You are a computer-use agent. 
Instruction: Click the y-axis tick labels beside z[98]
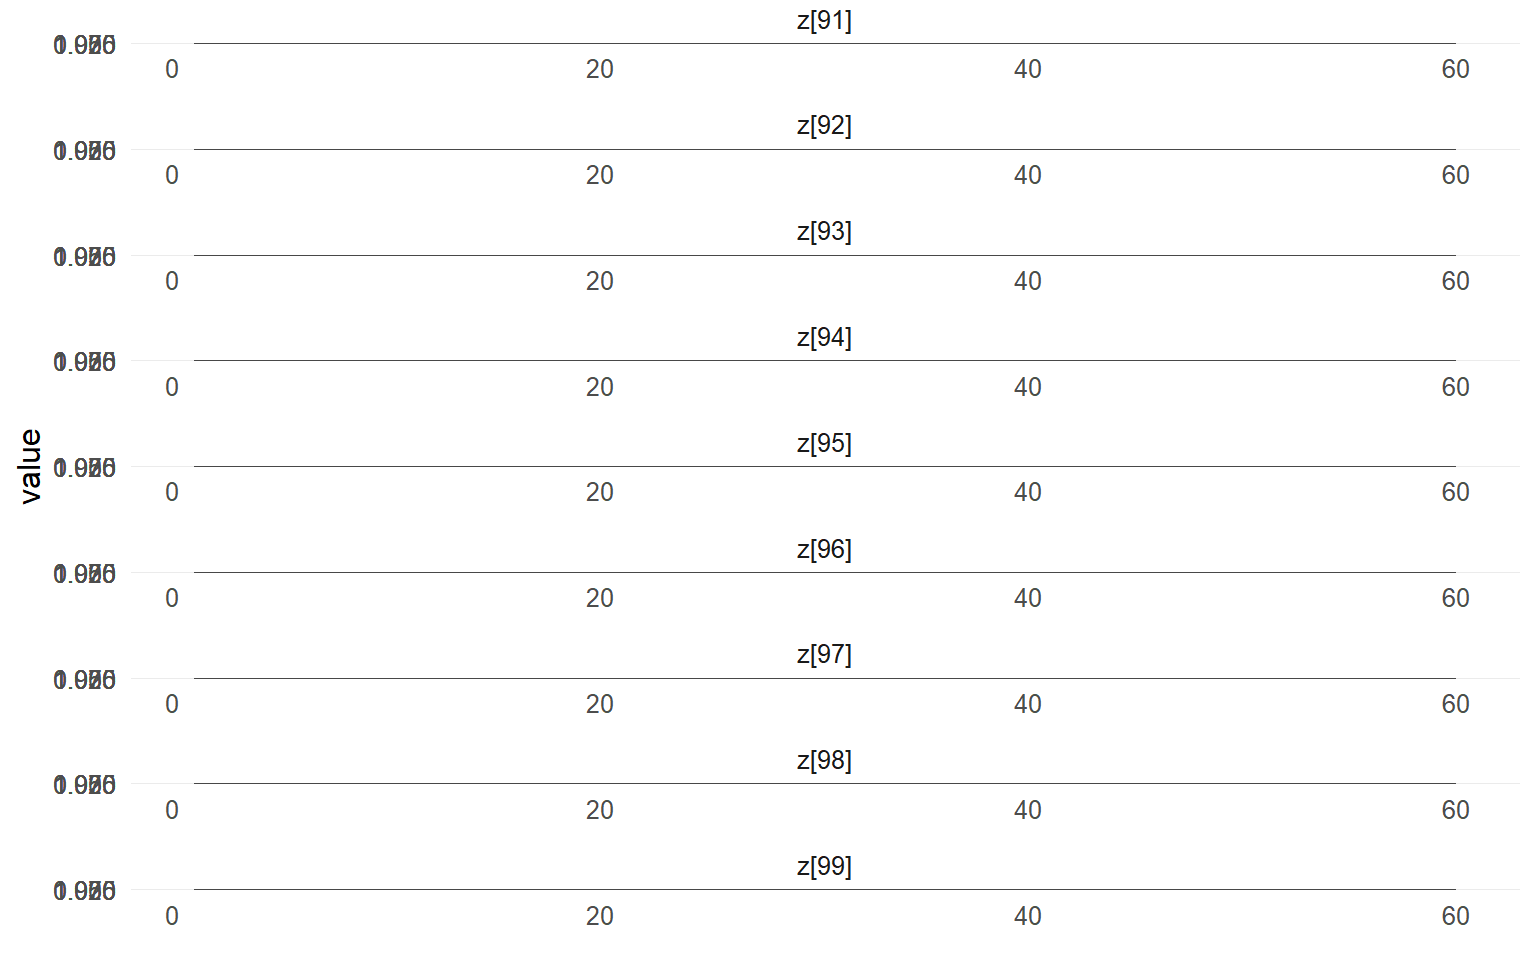(85, 785)
